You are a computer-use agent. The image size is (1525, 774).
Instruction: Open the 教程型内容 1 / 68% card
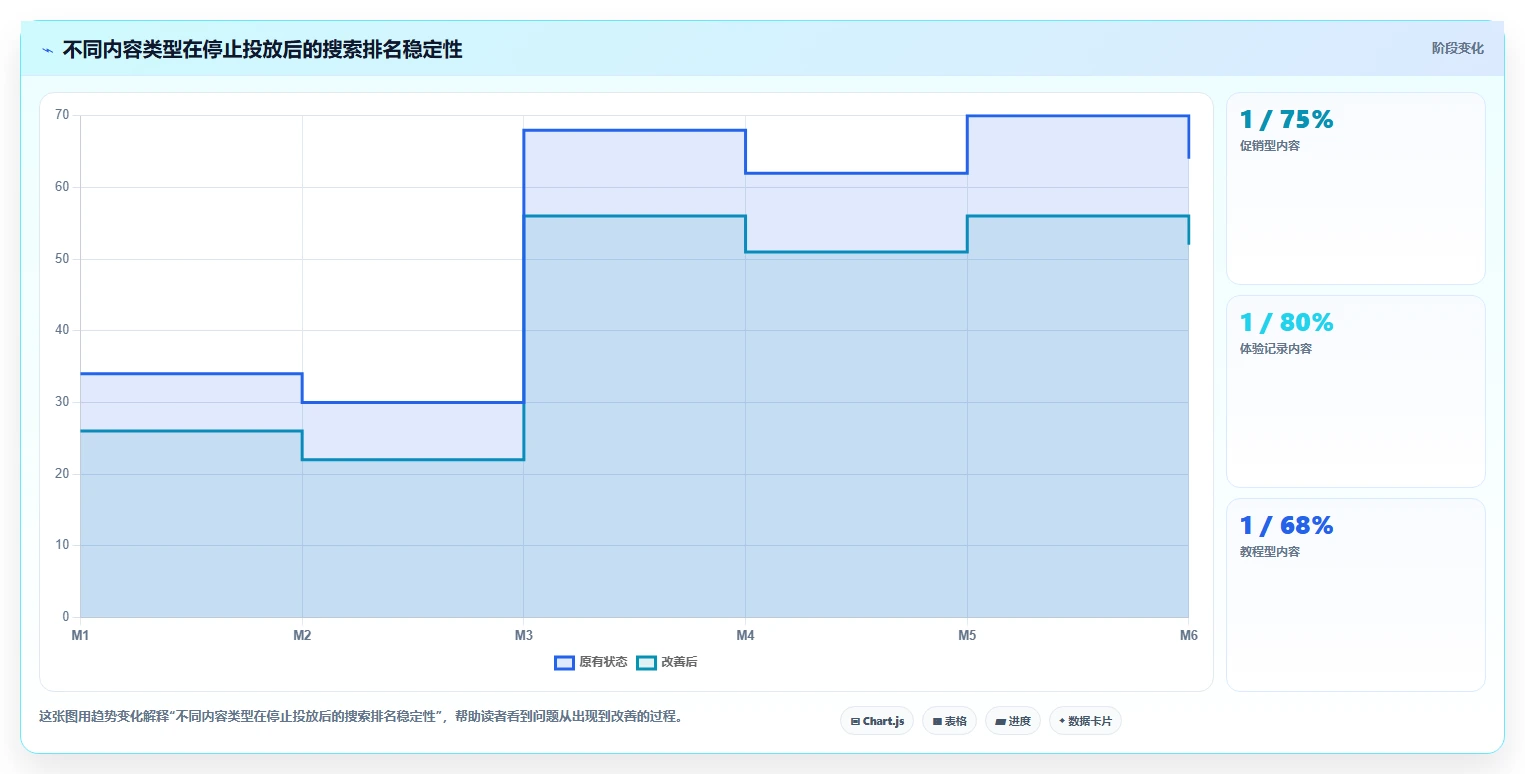click(1356, 595)
